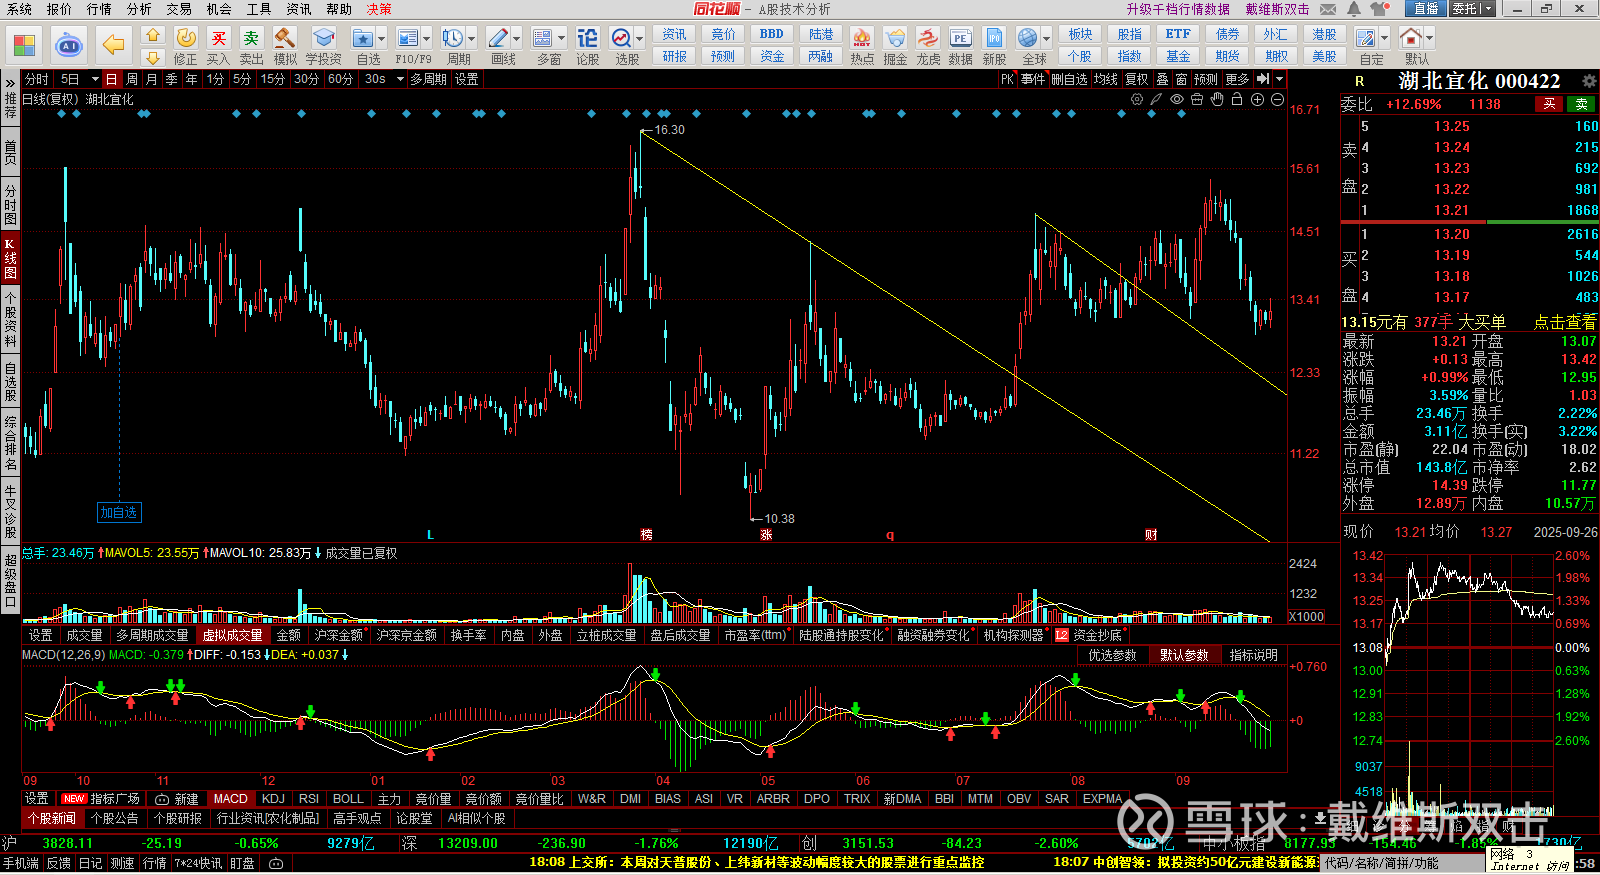Open the dropdown arrow after 更多 toolbar
1600x875 pixels.
point(1279,79)
